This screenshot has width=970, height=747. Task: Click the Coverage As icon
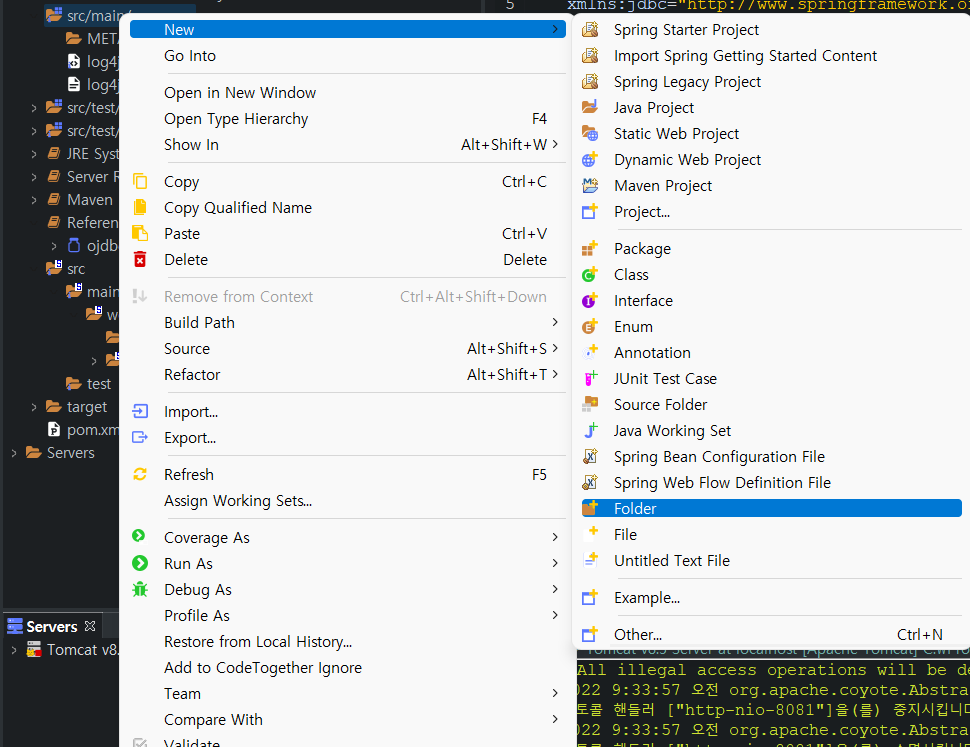[139, 536]
